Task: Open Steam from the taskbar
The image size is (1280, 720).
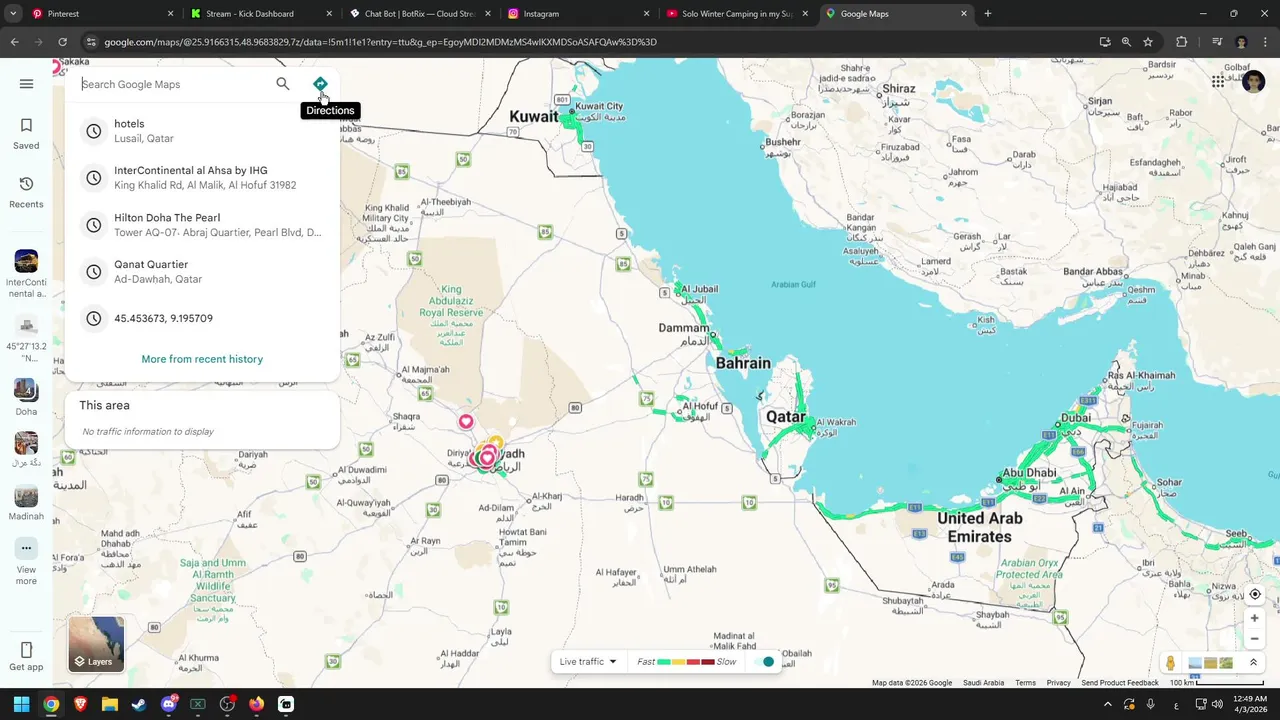Action: click(x=139, y=704)
